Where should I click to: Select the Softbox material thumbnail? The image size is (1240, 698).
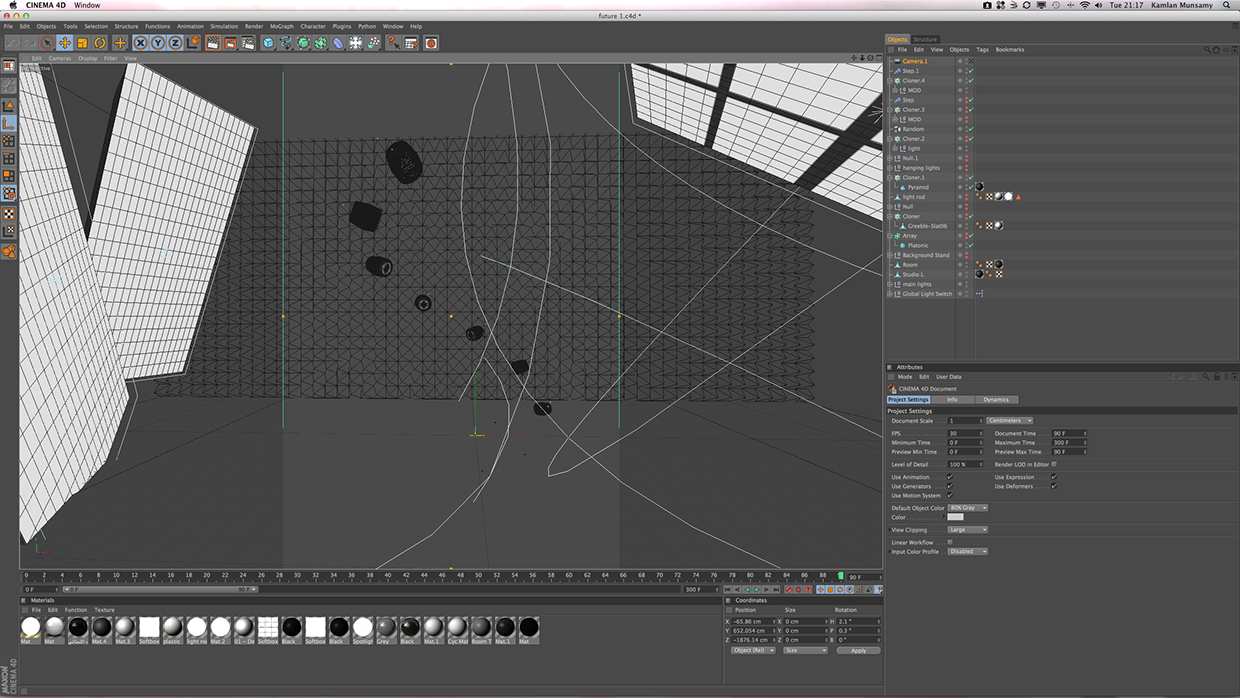tap(149, 627)
